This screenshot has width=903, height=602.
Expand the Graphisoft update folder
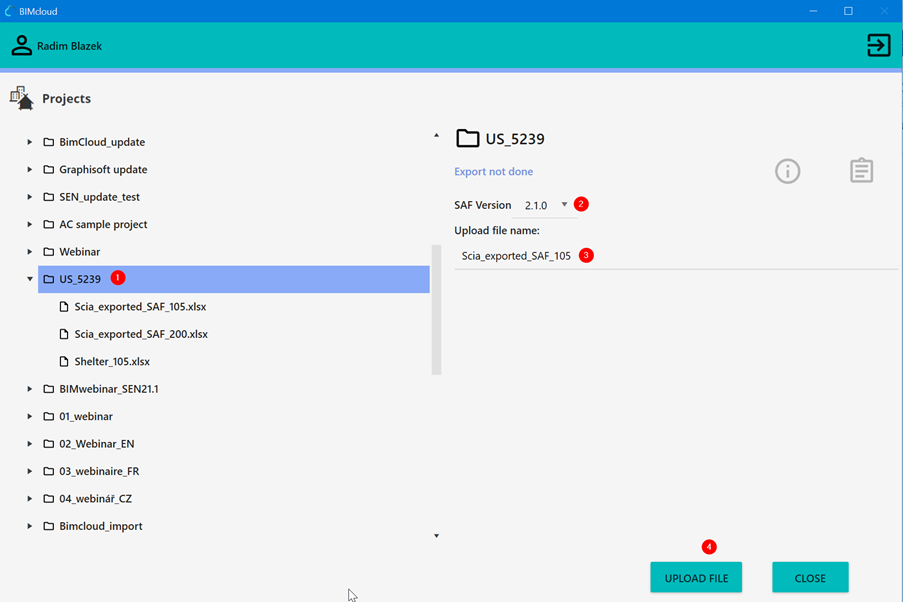29,169
